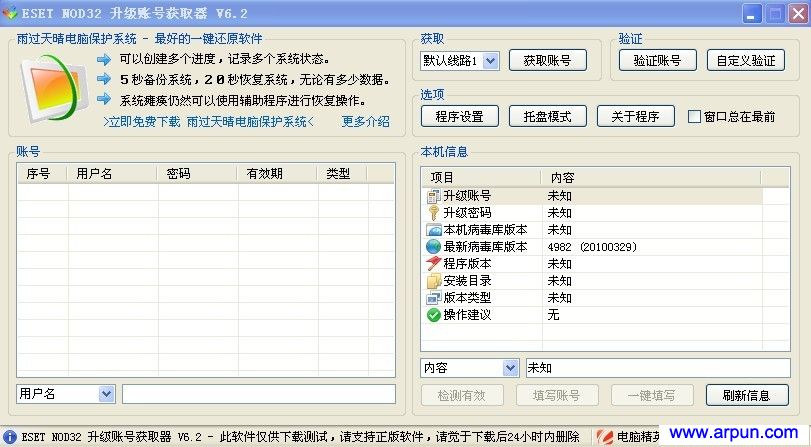Click the 类型 column header

(x=341, y=174)
